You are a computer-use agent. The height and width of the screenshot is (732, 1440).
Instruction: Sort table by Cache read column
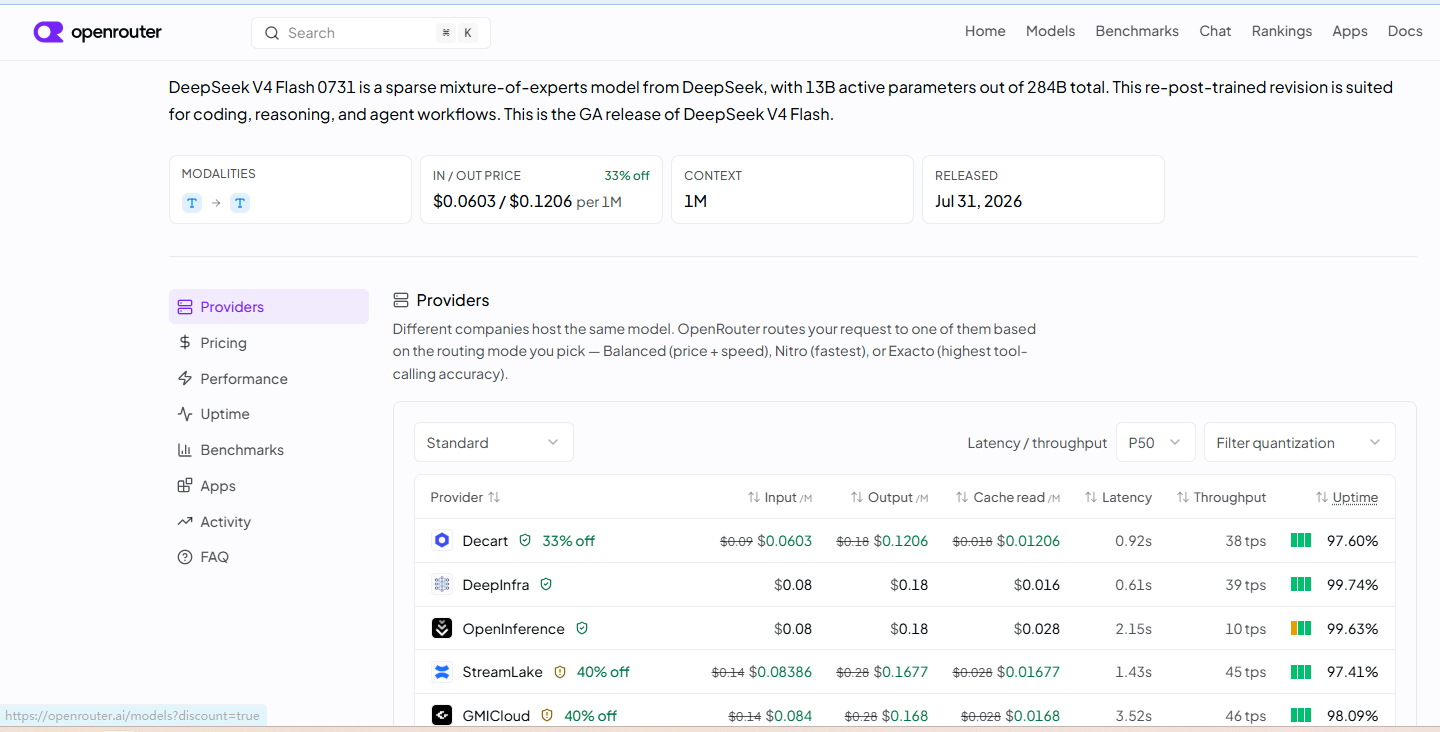tap(1007, 497)
